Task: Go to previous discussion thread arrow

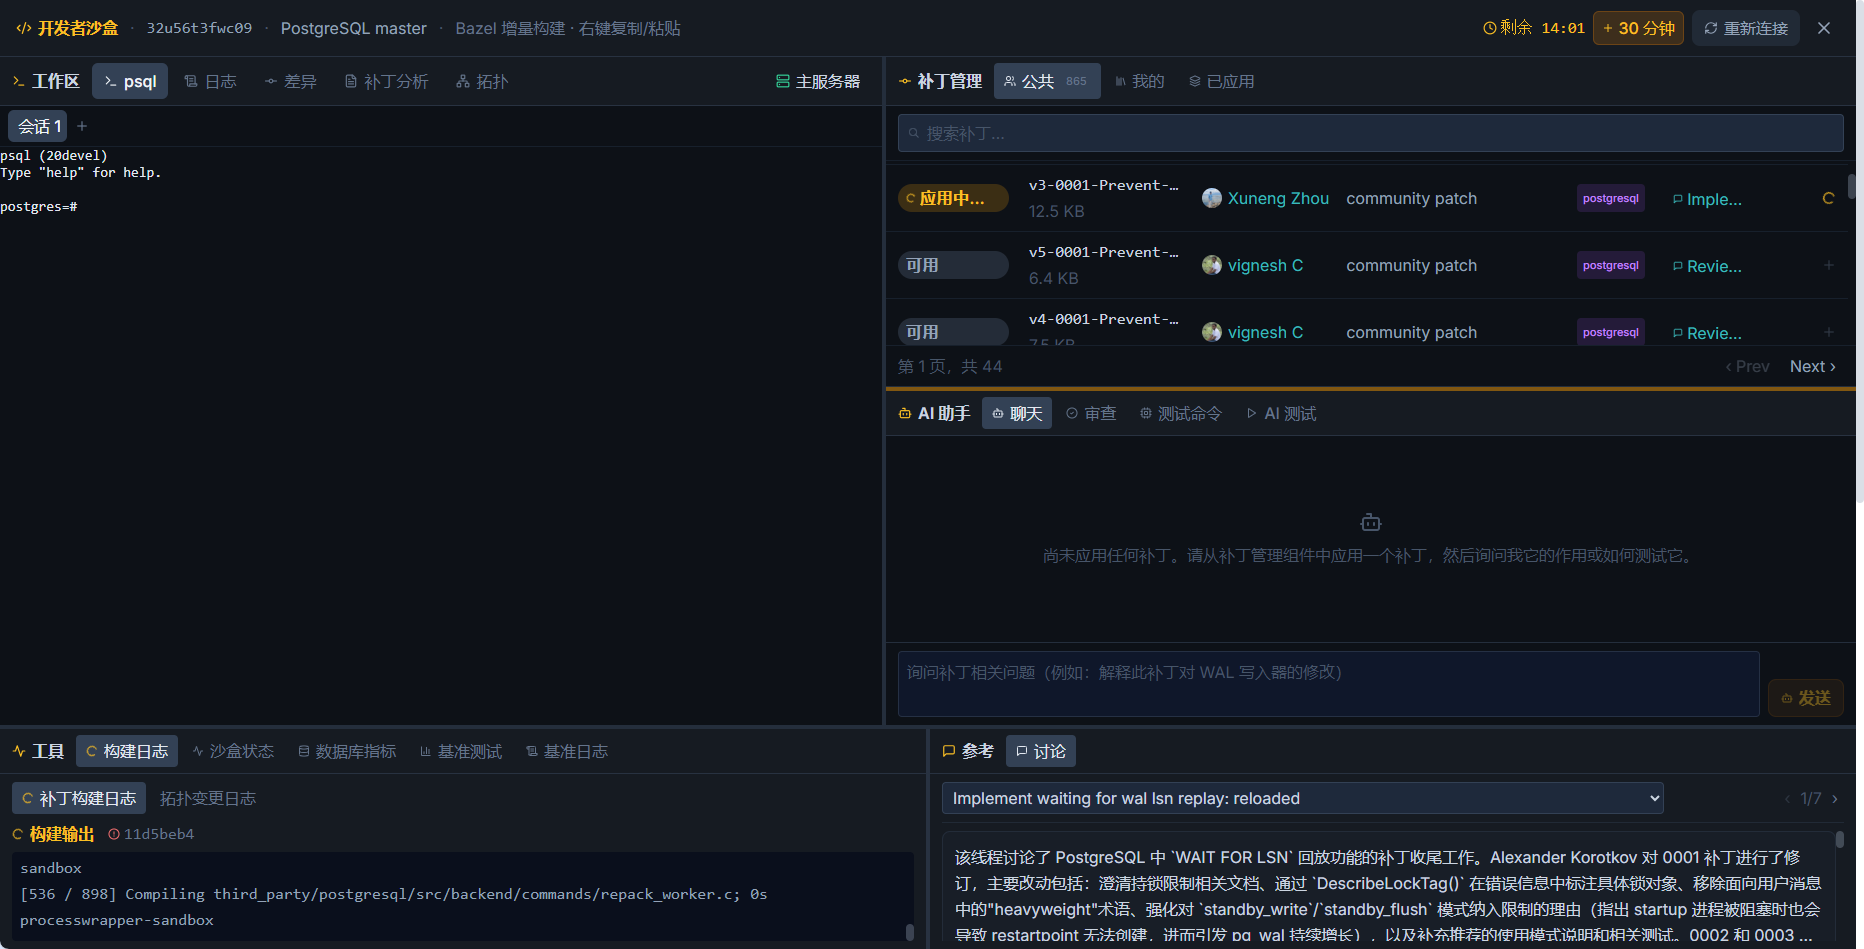Action: [1787, 798]
